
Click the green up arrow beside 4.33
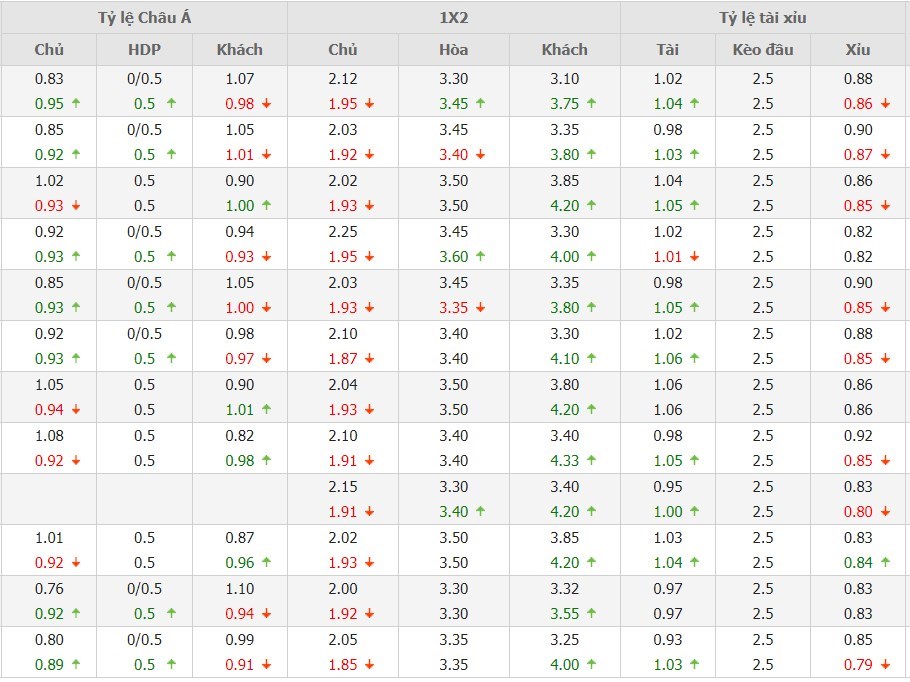[x=591, y=461]
